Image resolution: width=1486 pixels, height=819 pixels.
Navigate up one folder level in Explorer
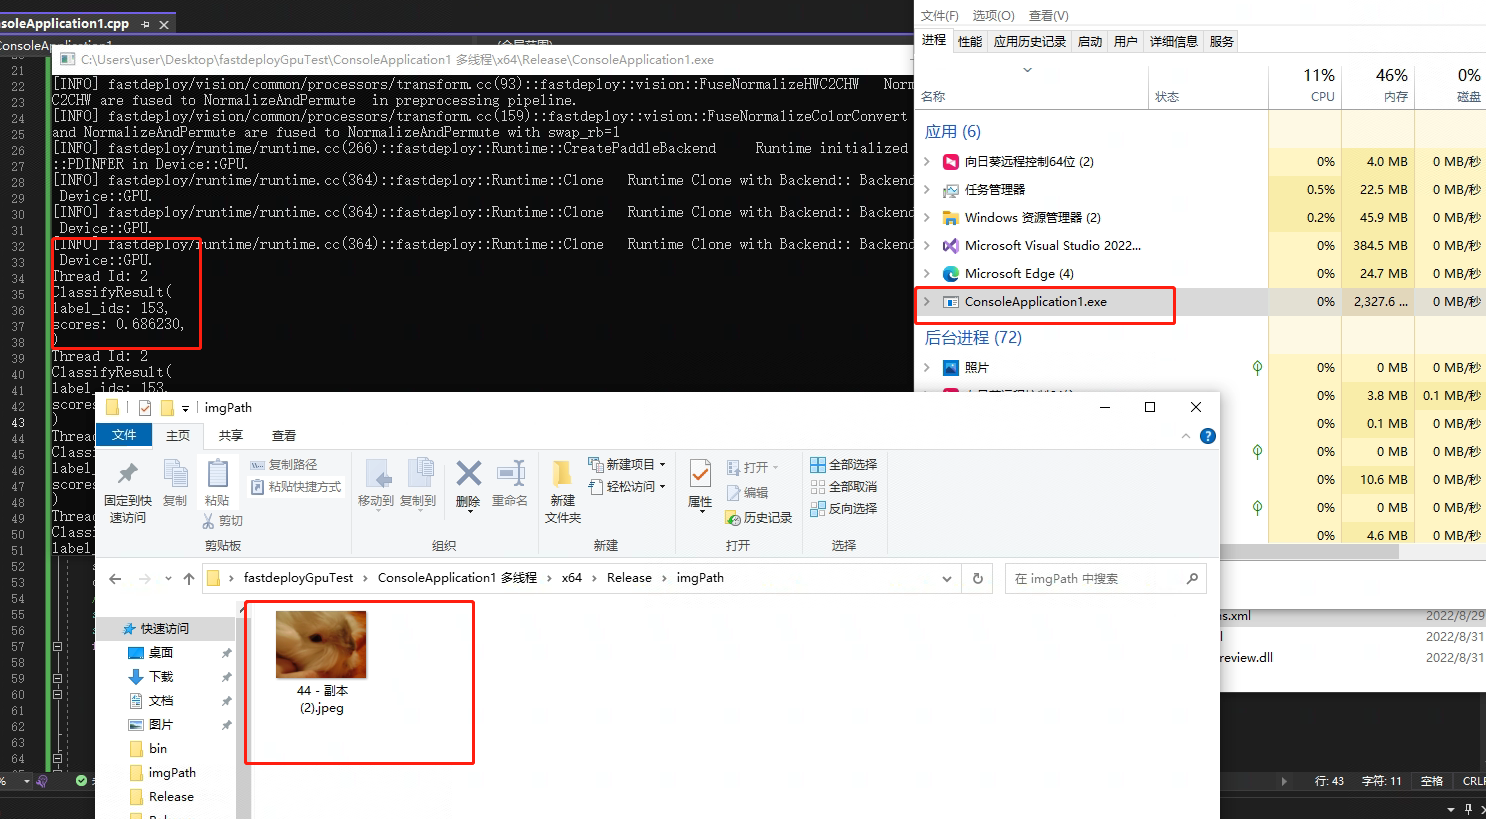[x=189, y=578]
